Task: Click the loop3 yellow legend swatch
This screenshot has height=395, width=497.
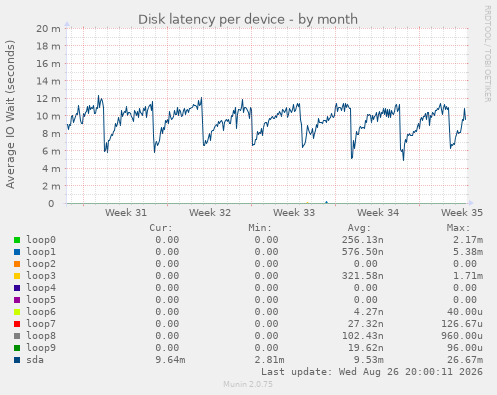Action: [x=17, y=276]
